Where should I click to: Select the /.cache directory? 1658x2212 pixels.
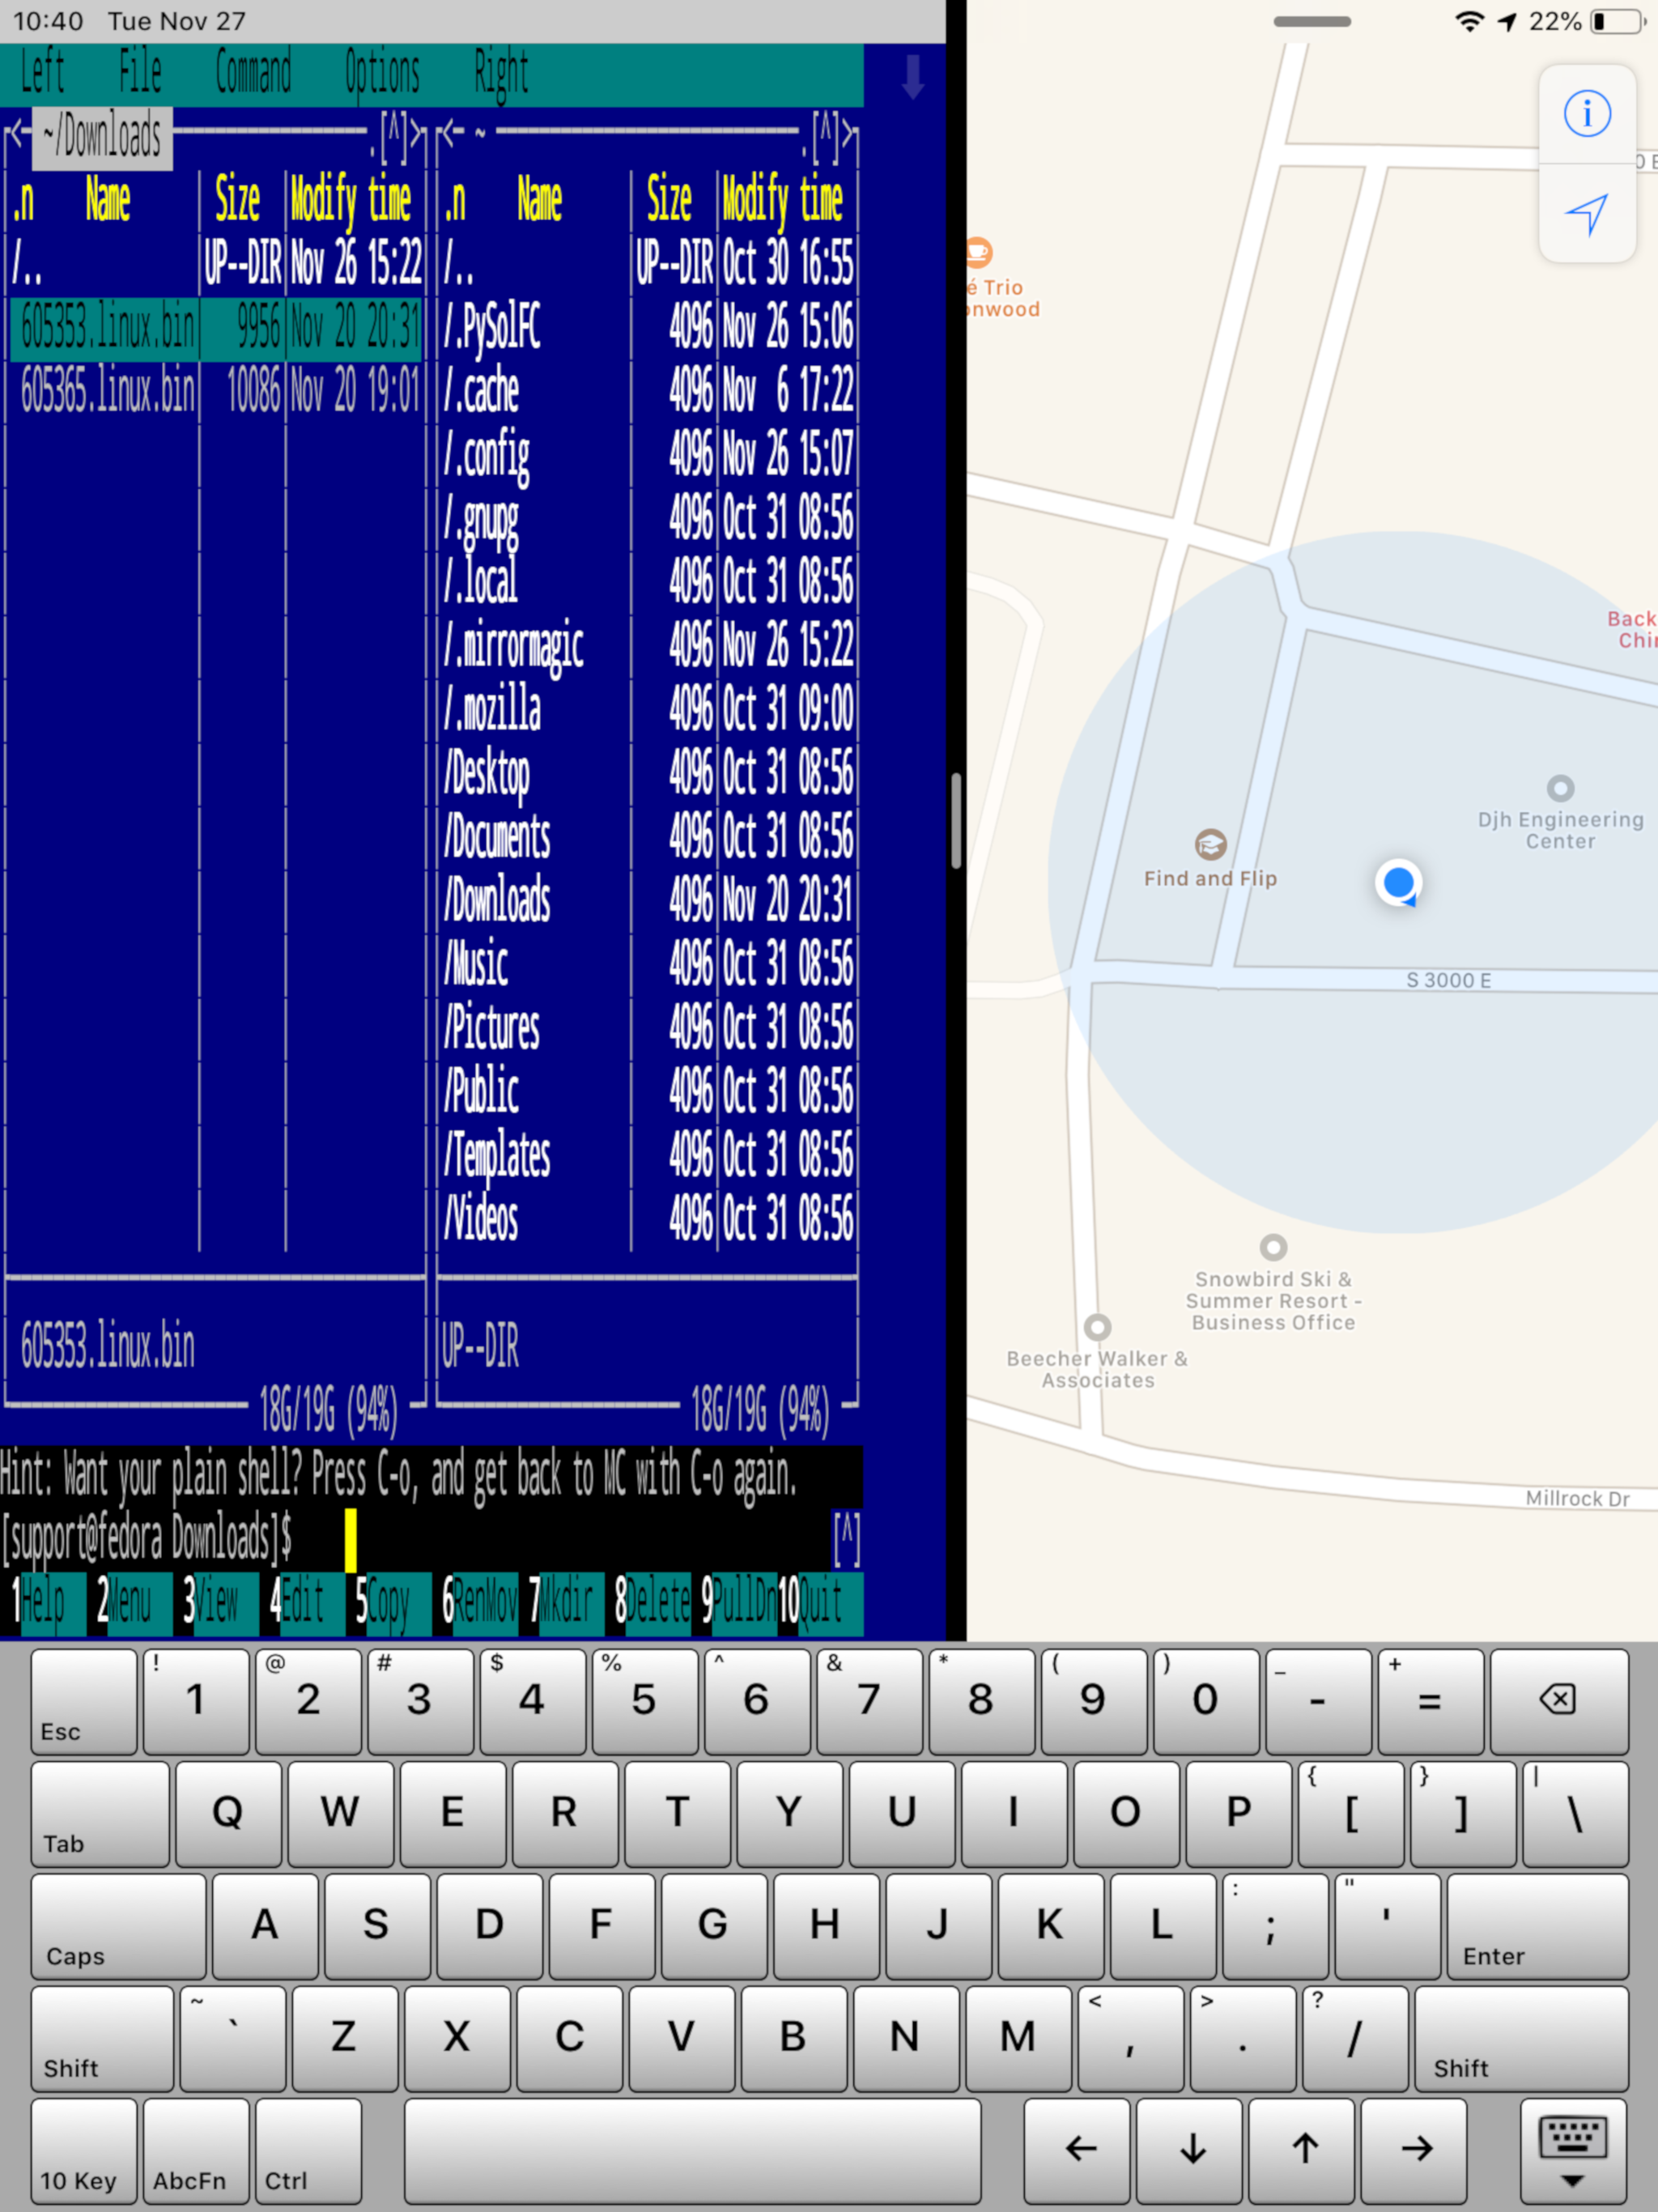[646, 390]
